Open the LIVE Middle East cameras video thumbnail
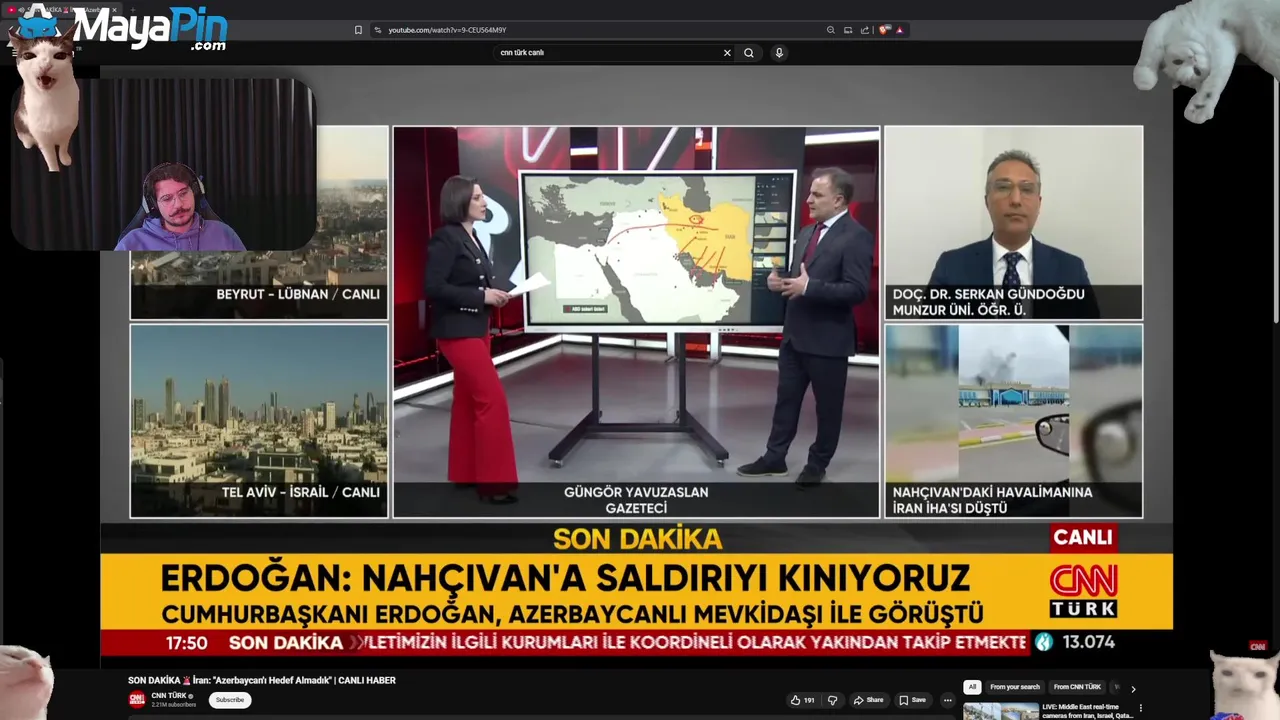The image size is (1280, 720). (x=1001, y=711)
